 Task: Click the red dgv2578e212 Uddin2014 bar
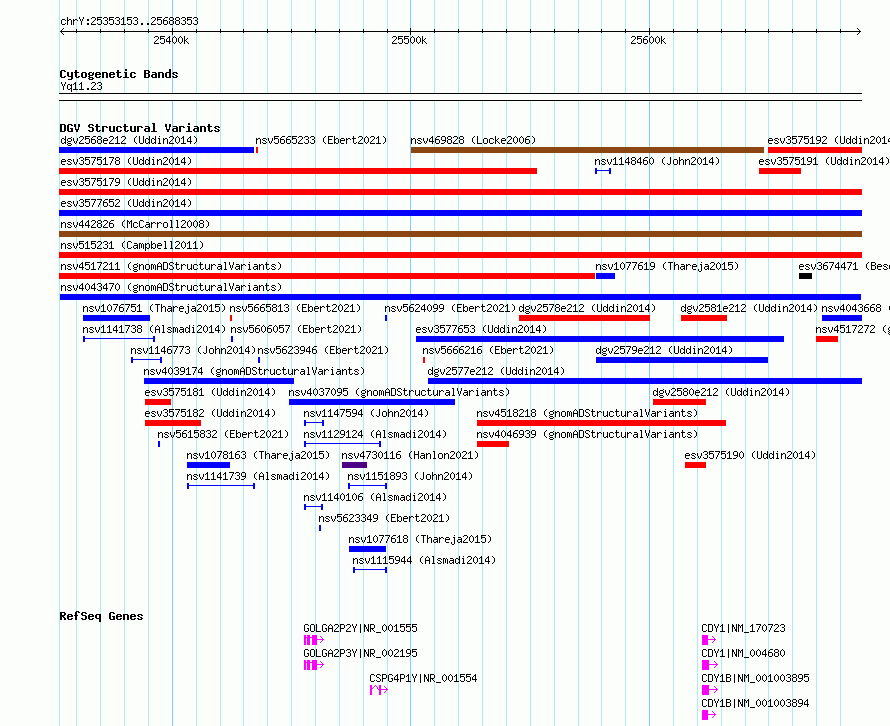tap(585, 318)
